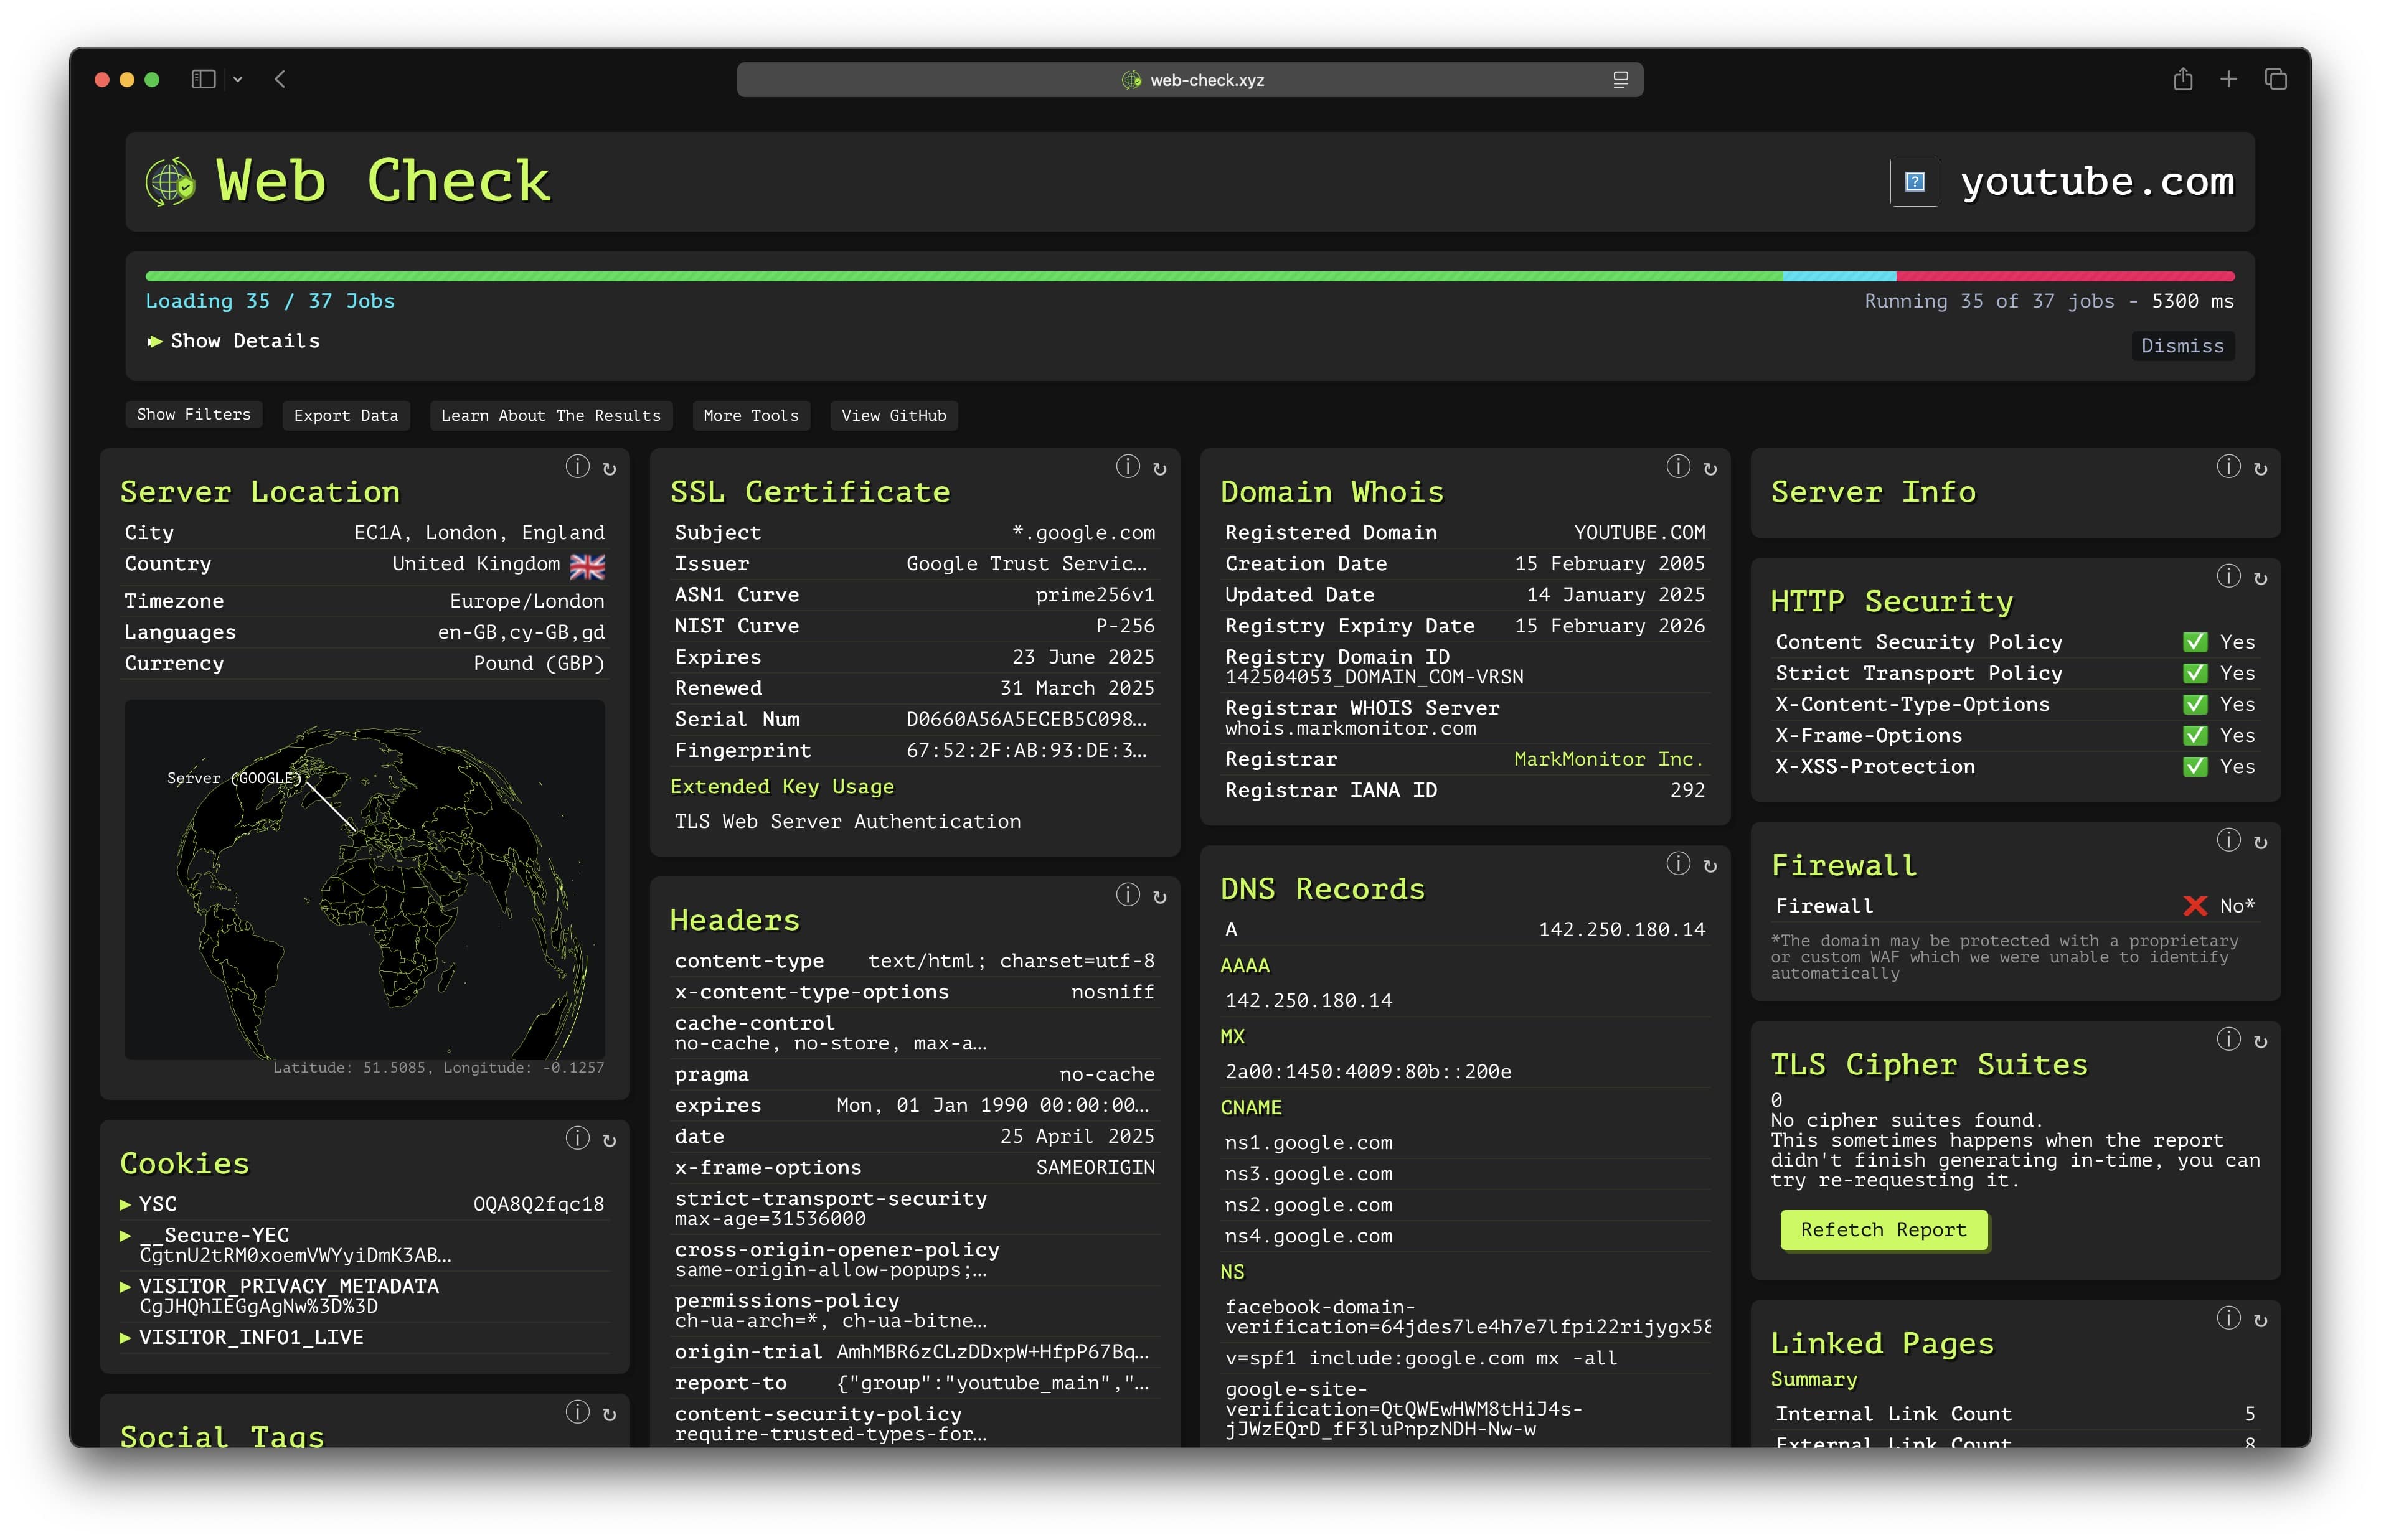
Task: Toggle the Safari sidebar
Action: pos(203,79)
